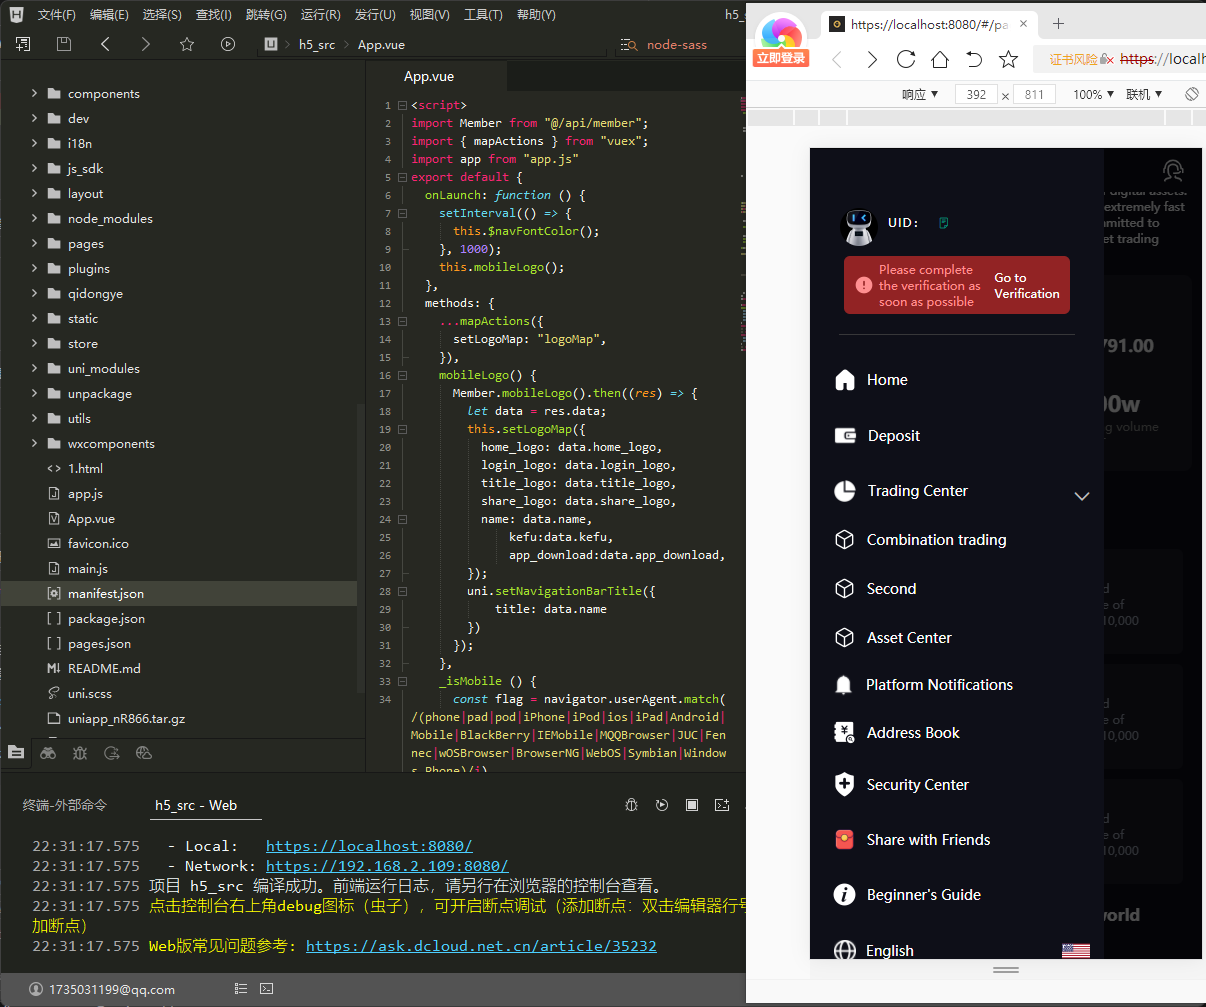This screenshot has height=1007, width=1206.
Task: Click the rotate device icon in responsive toolbar
Action: (1191, 94)
